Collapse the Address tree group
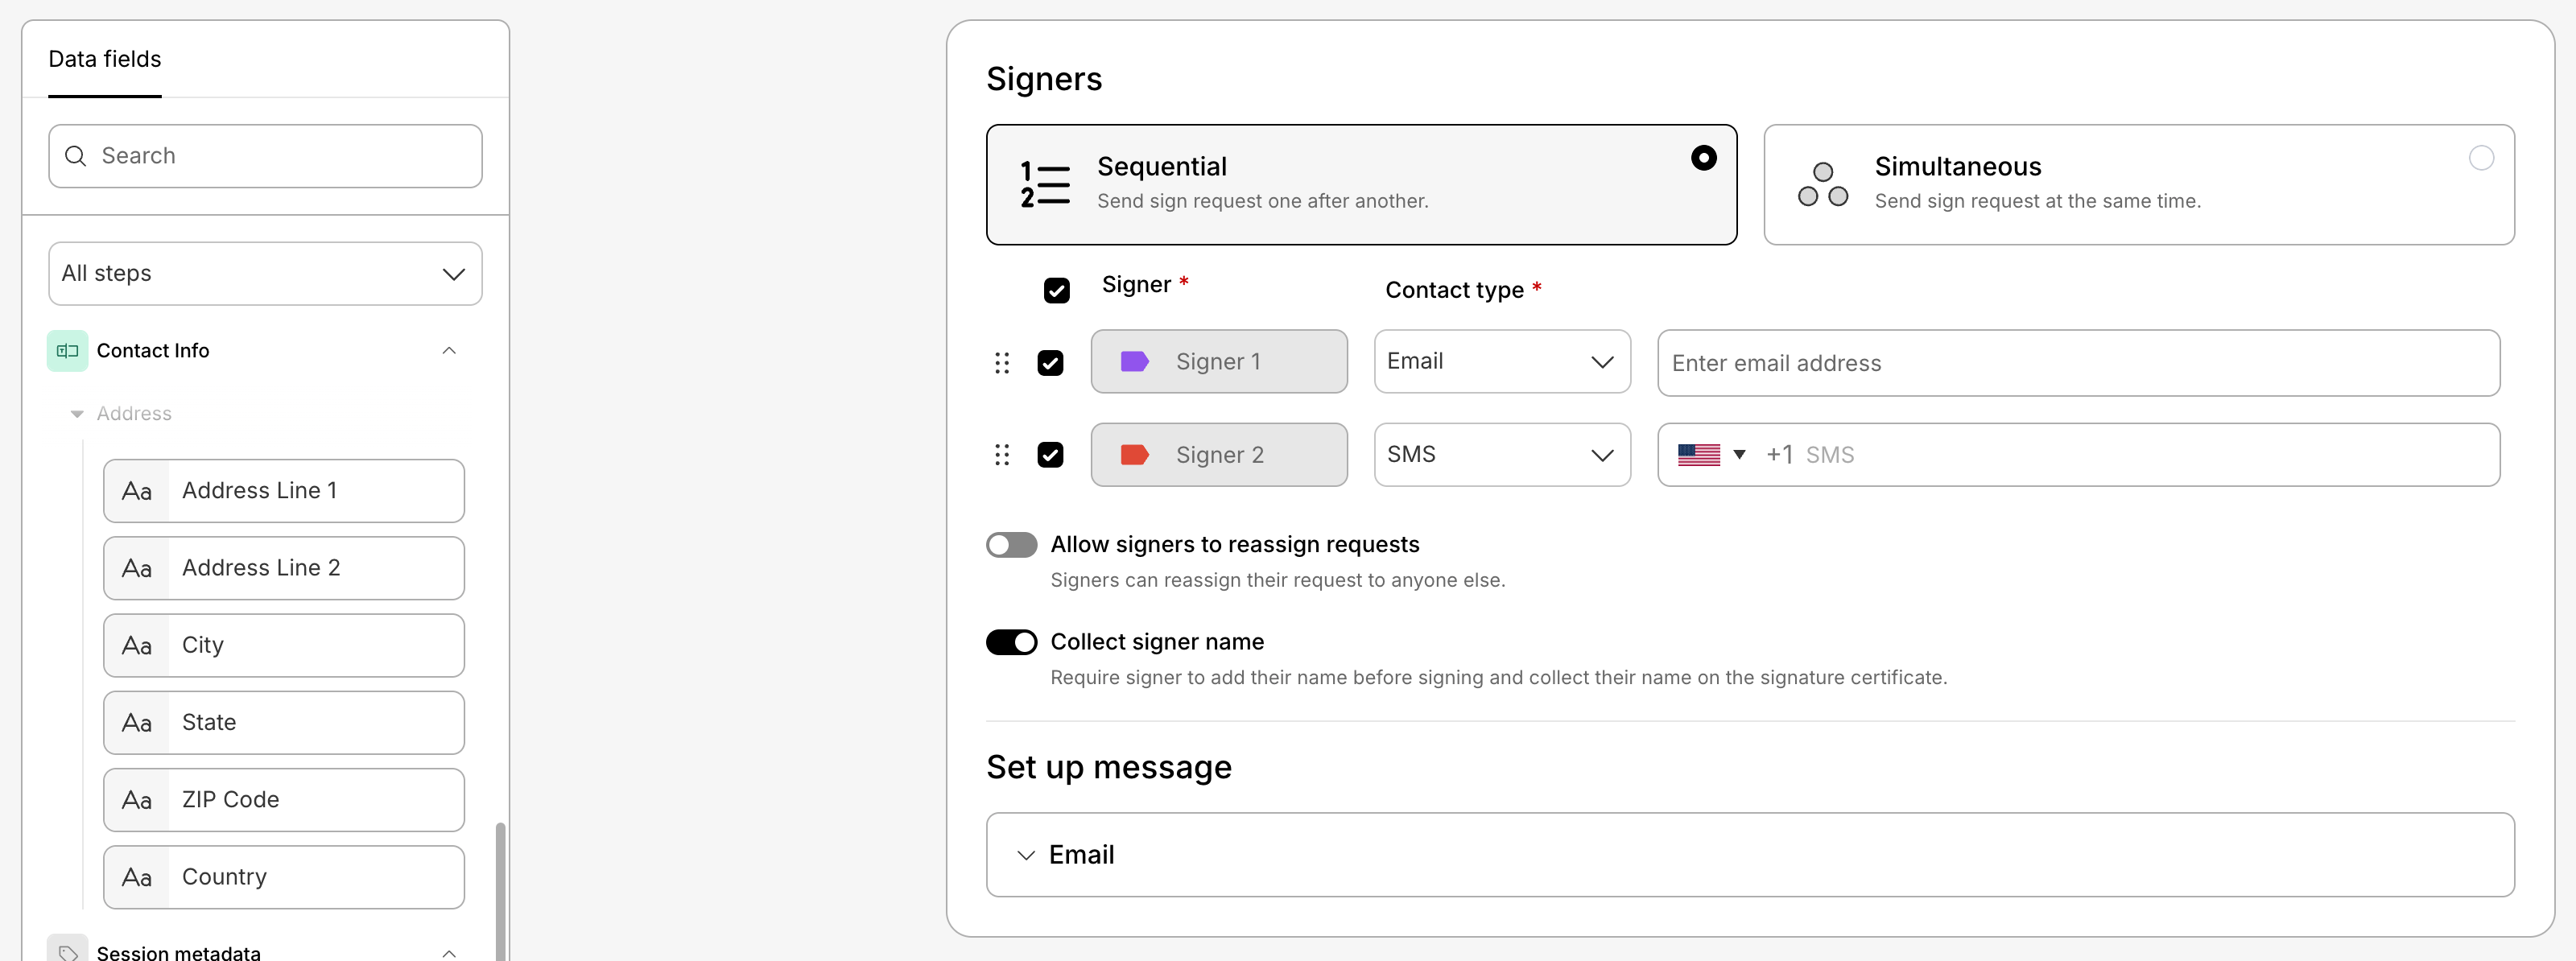 pos(77,414)
